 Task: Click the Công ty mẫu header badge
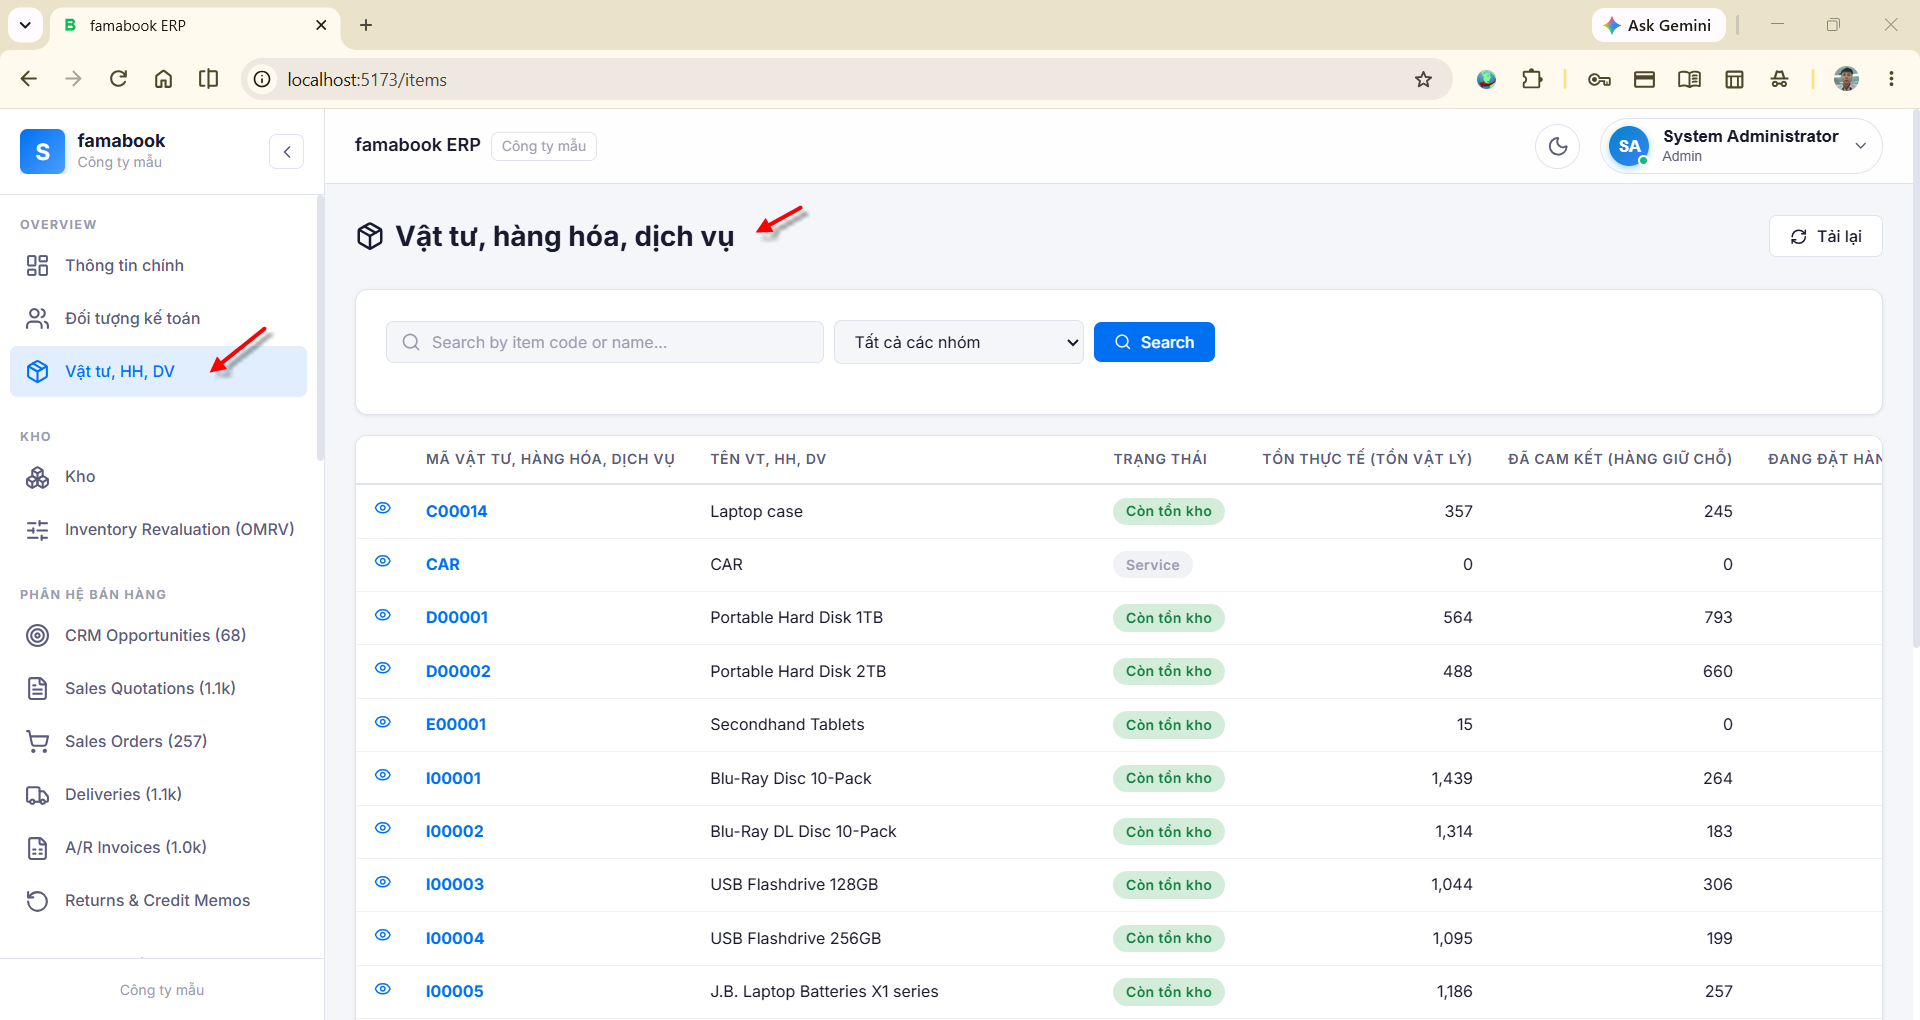tap(544, 146)
